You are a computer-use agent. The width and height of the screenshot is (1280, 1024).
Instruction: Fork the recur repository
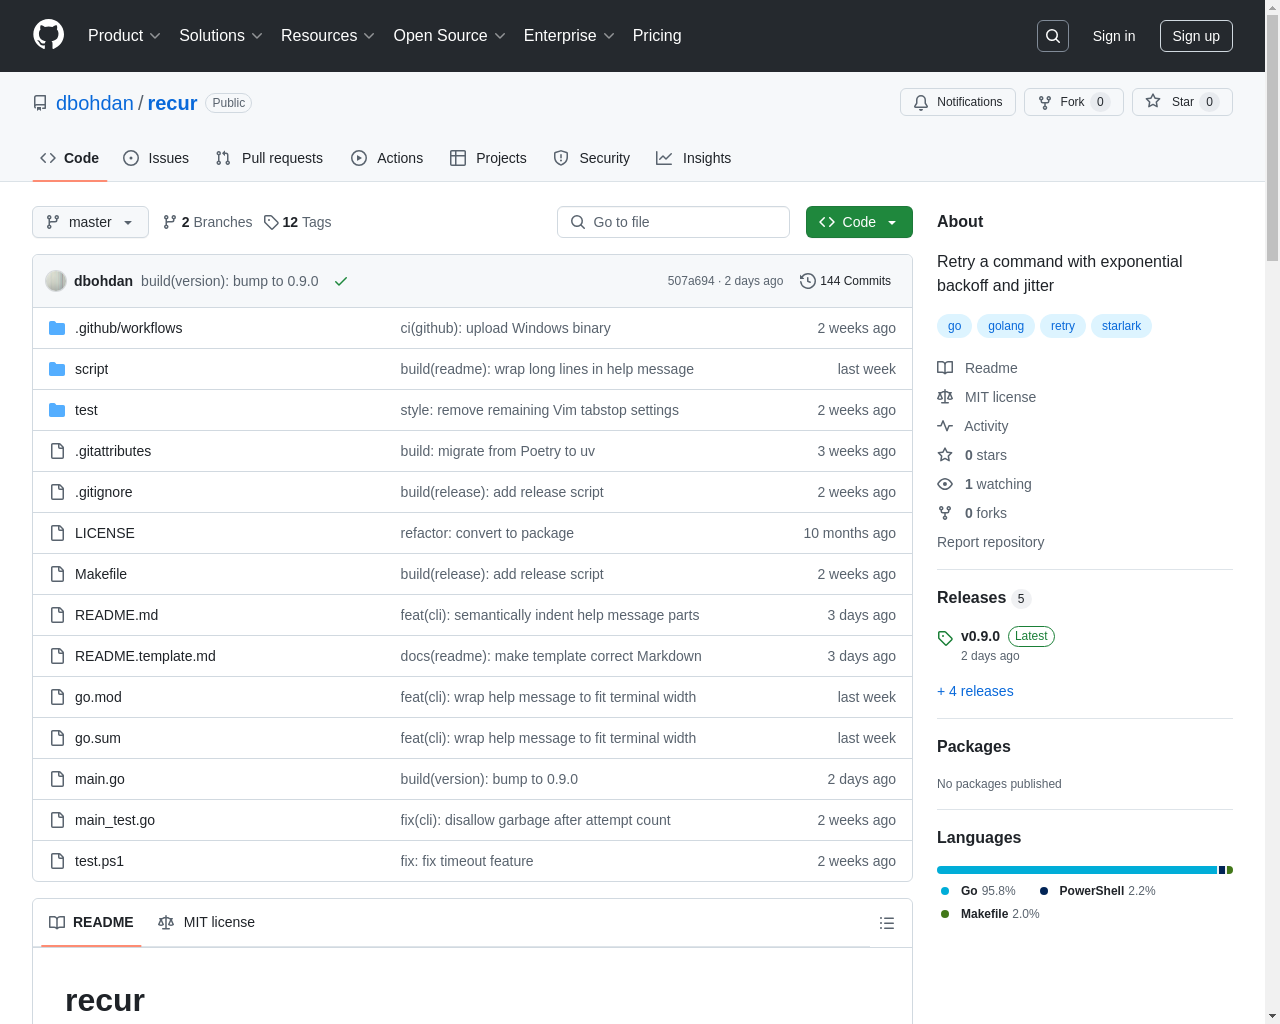tap(1073, 102)
